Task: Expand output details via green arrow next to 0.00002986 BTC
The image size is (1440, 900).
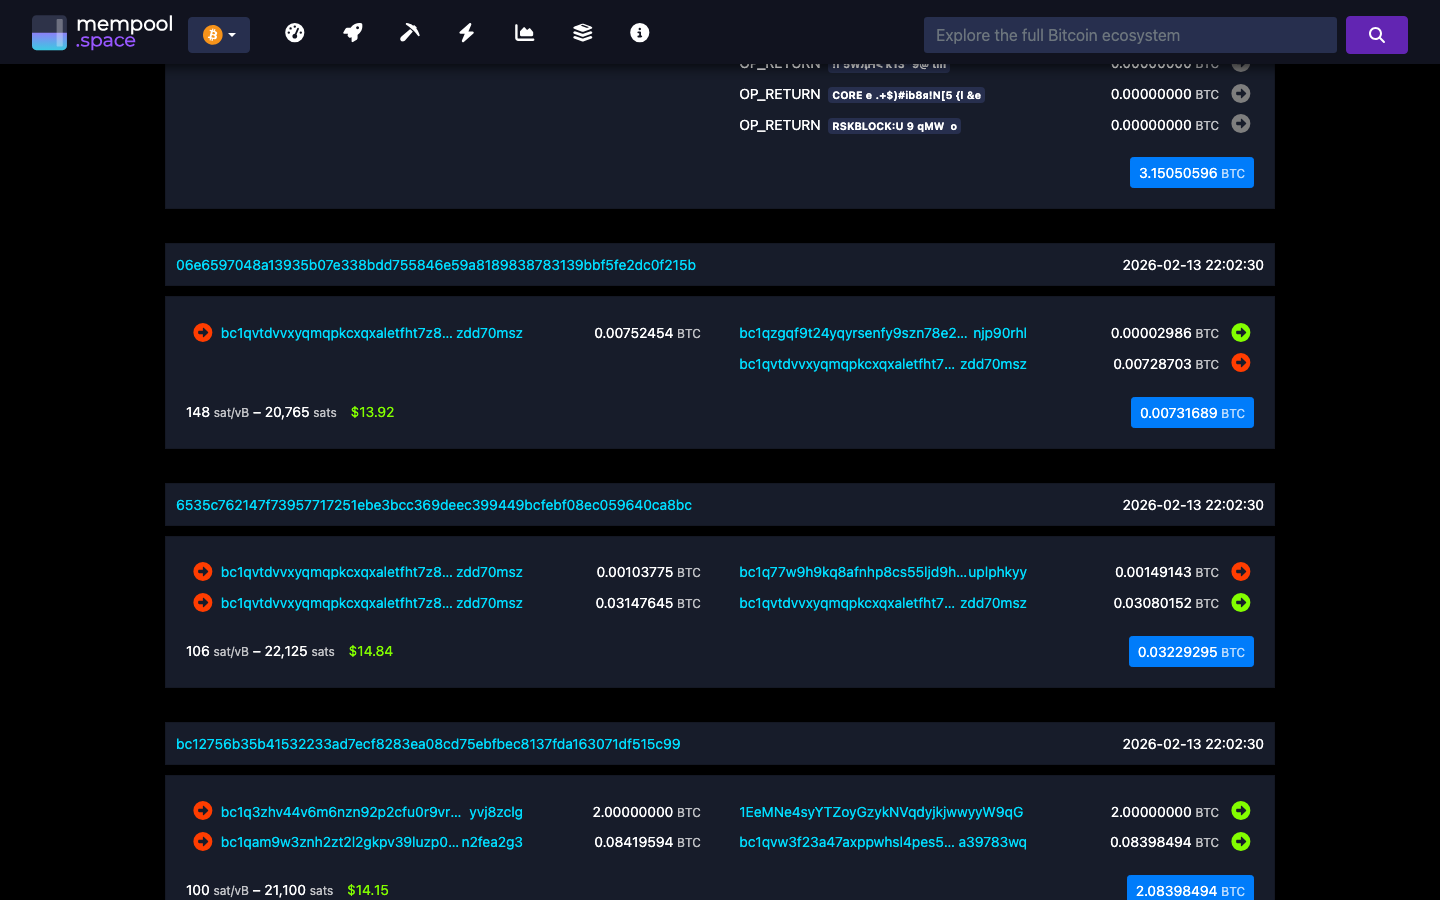Action: pyautogui.click(x=1240, y=332)
